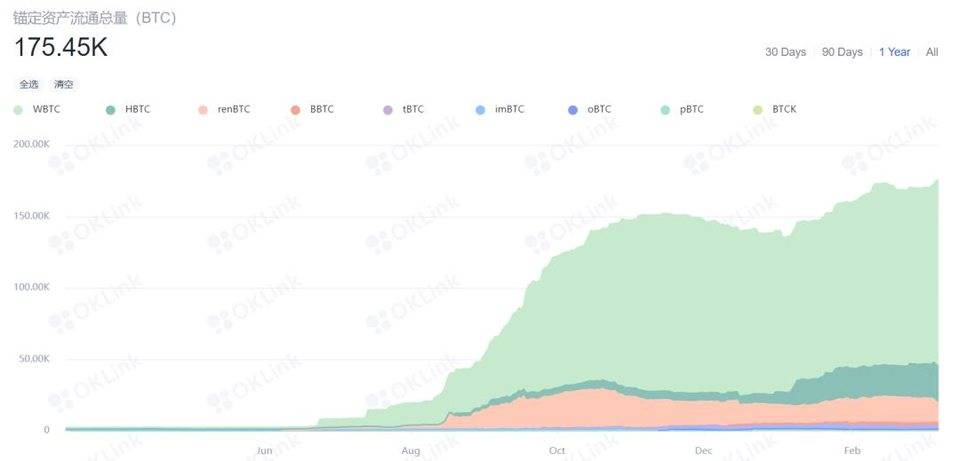Click the BBTC legend dot icon
960x461 pixels.
[x=295, y=109]
